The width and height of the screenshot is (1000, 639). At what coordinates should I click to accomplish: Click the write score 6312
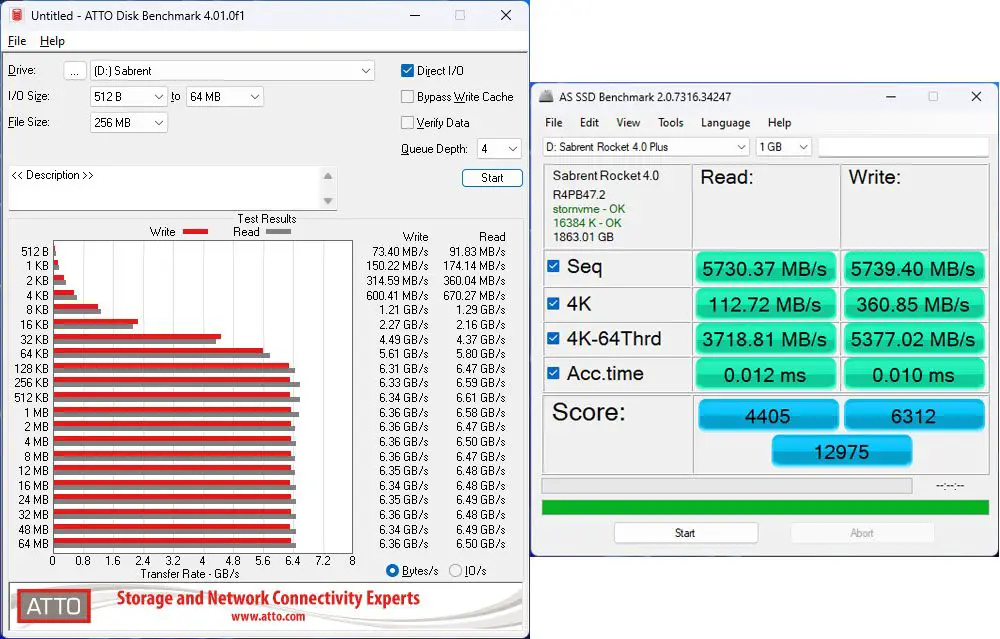914,416
